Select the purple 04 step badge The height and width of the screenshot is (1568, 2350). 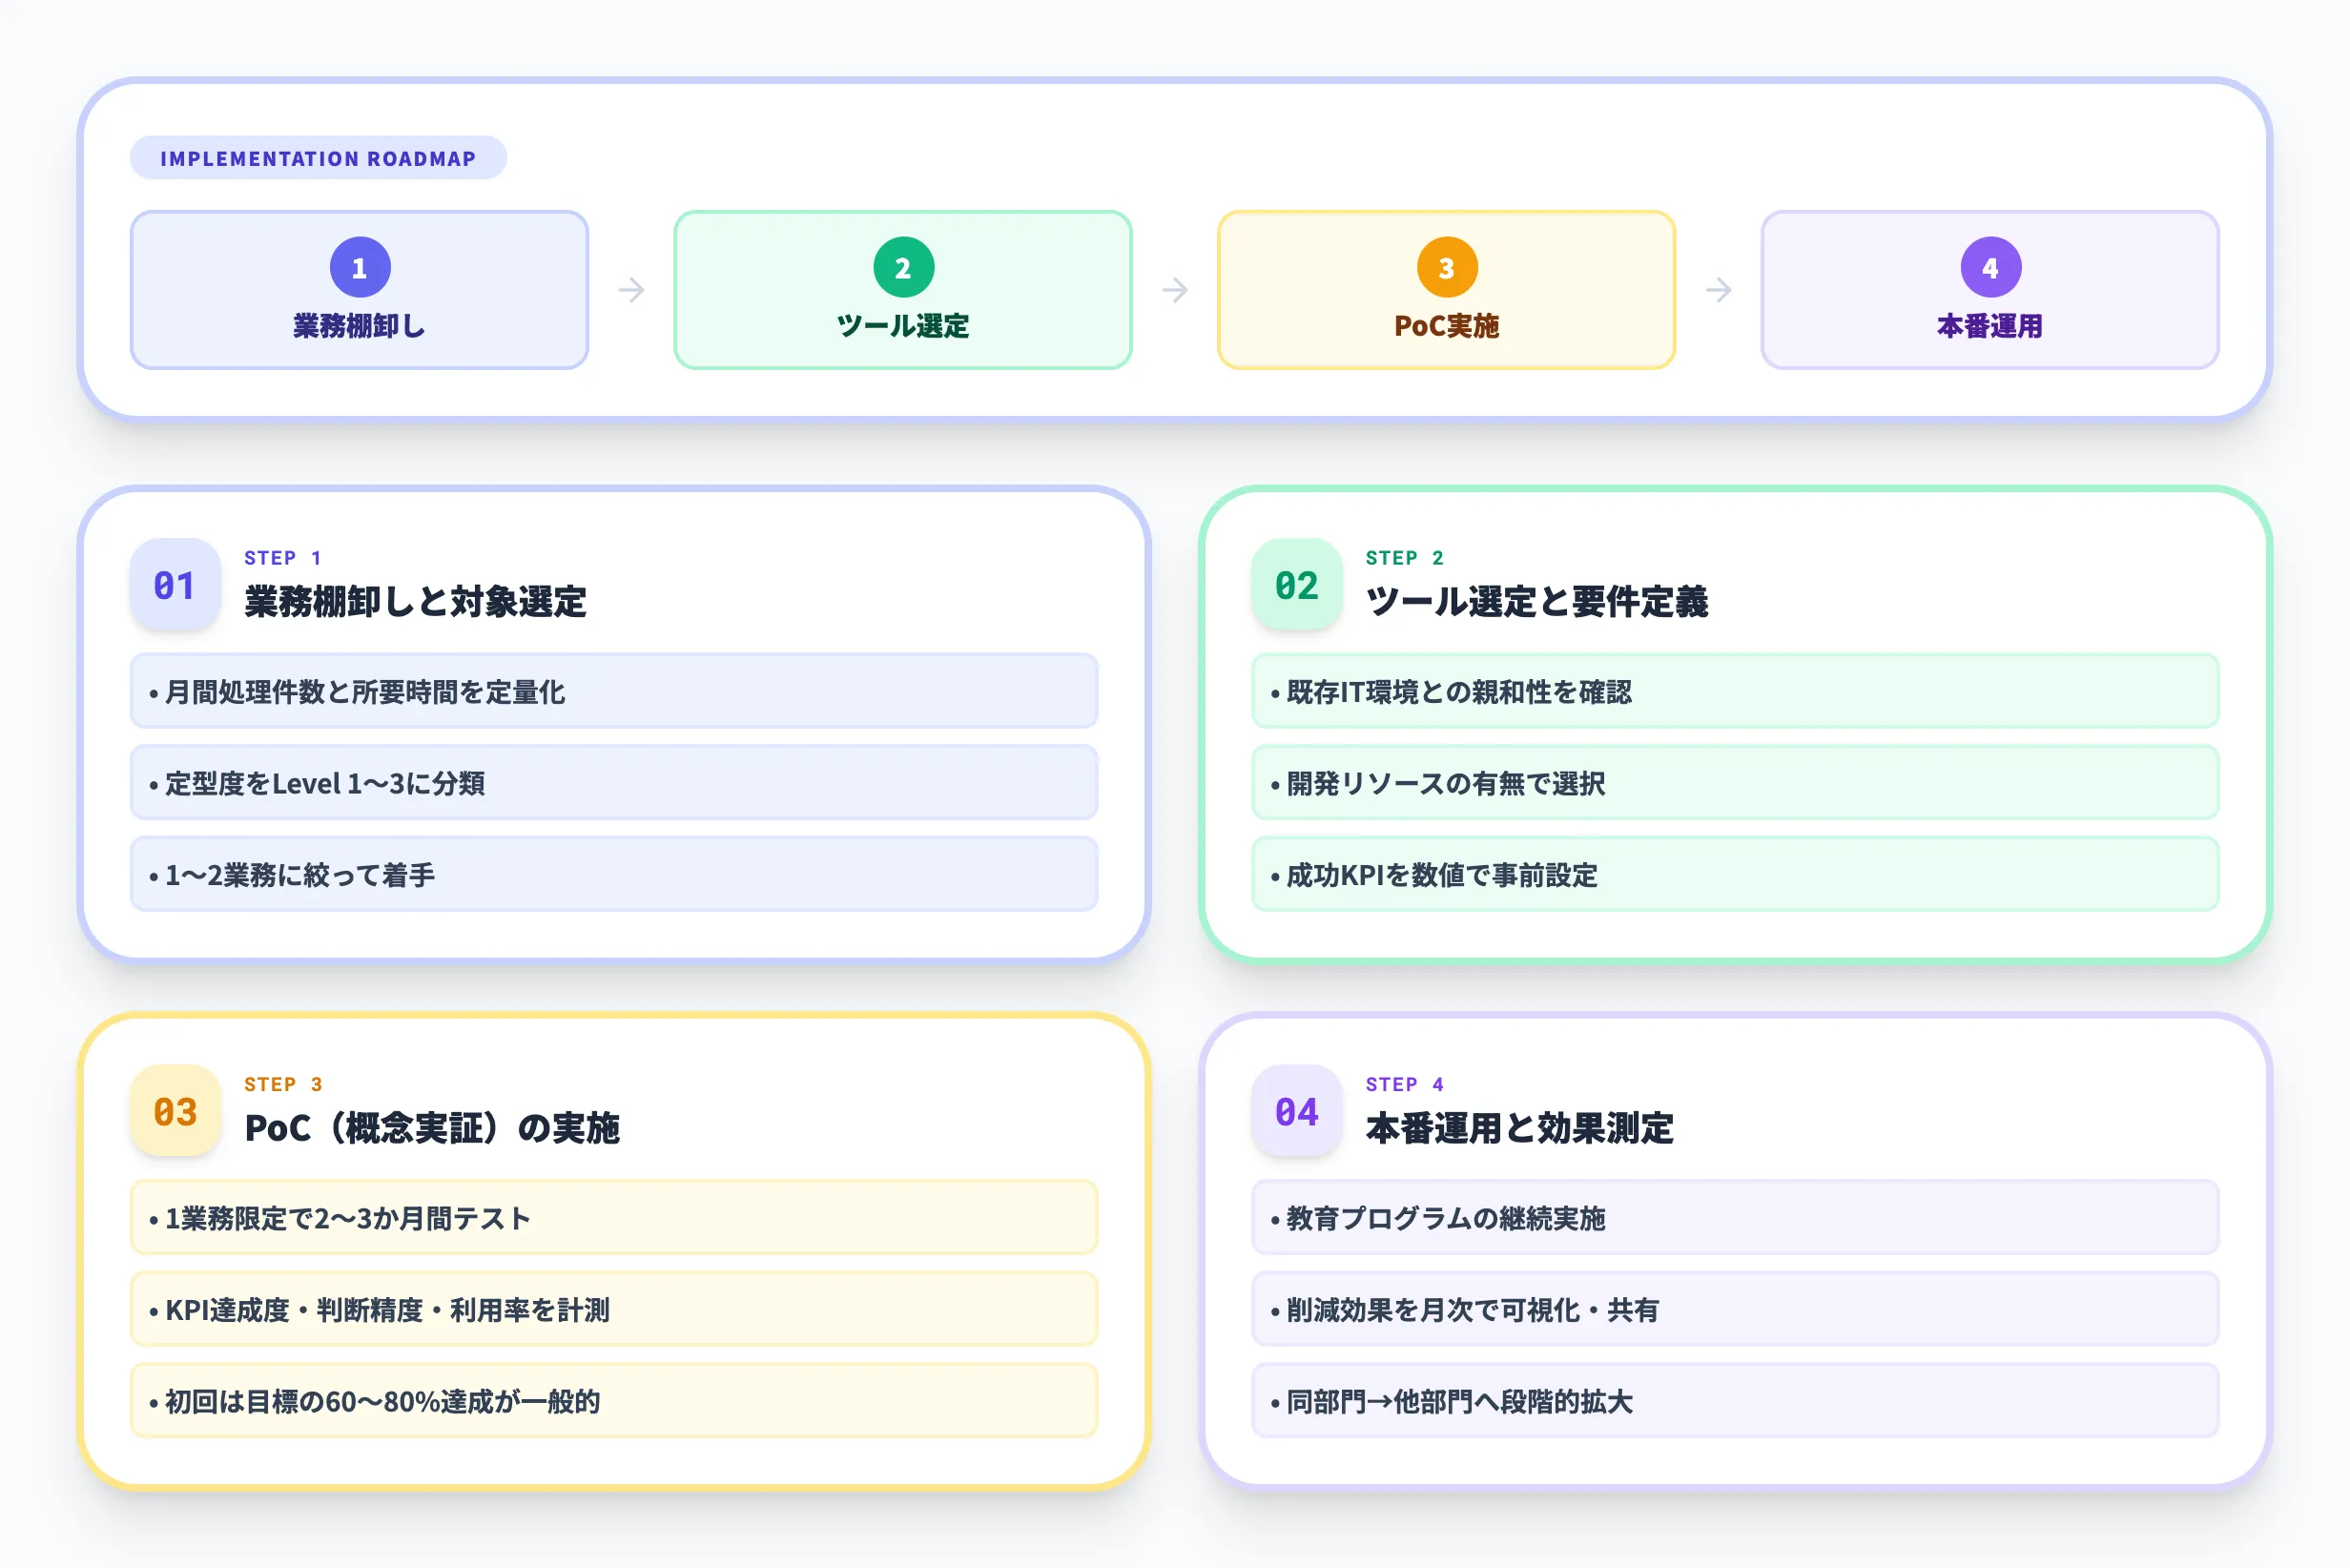pyautogui.click(x=1296, y=1110)
